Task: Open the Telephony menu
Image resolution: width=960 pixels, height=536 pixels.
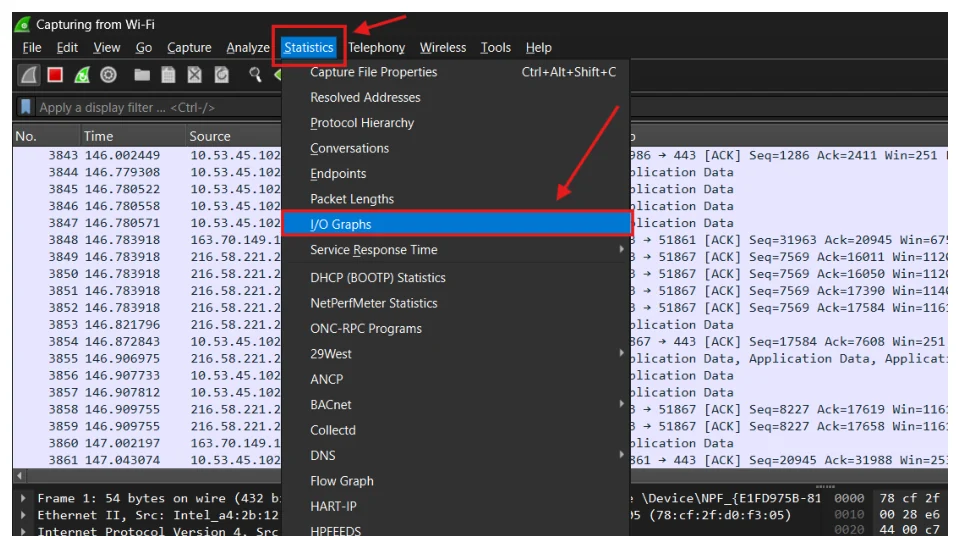Action: click(377, 48)
